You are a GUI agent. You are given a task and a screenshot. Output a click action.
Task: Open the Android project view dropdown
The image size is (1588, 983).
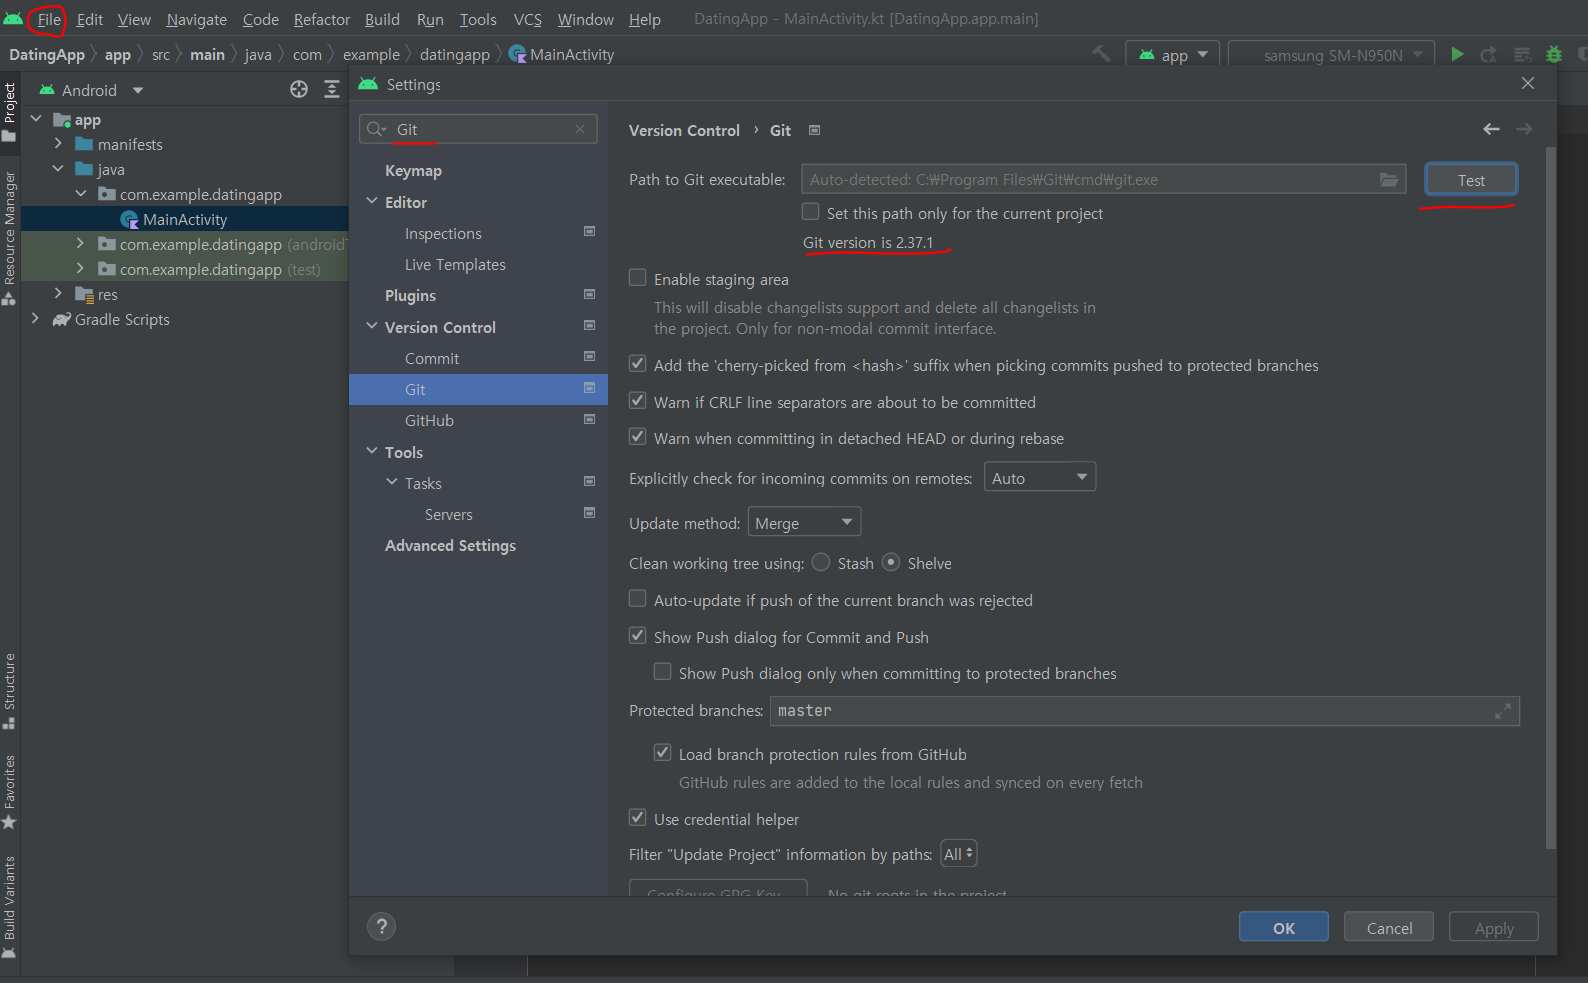click(x=91, y=90)
